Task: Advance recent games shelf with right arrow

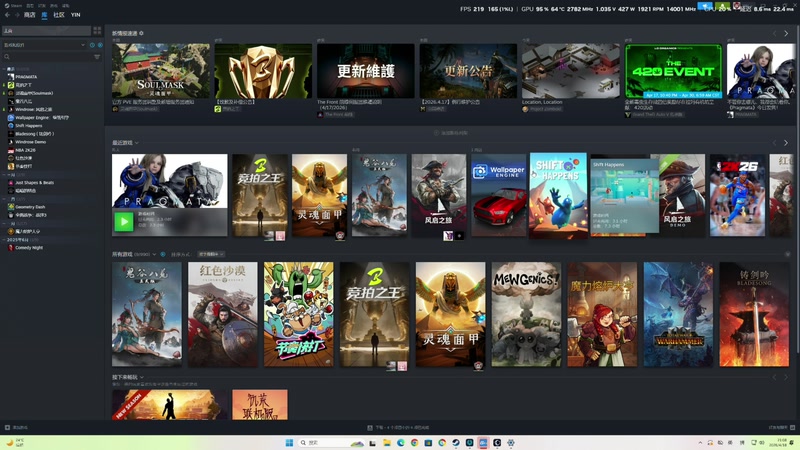Action: click(x=786, y=143)
